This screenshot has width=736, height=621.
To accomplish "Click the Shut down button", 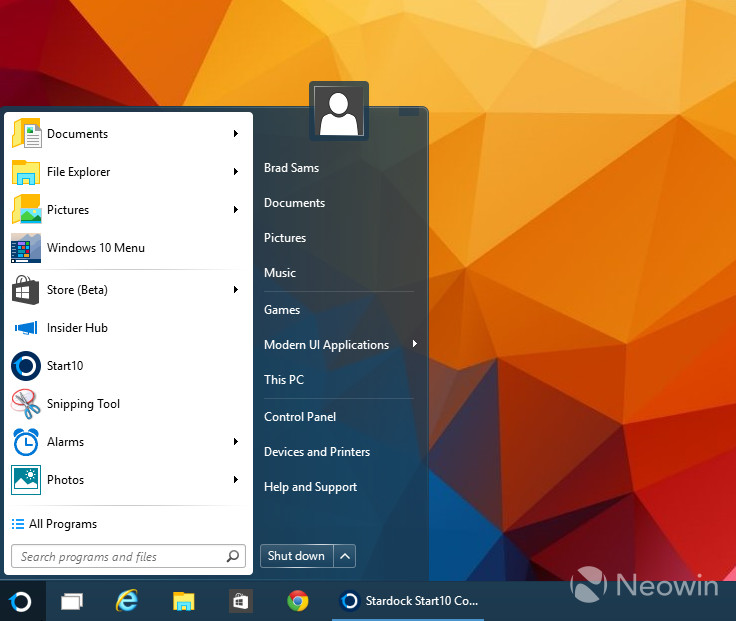I will tap(297, 556).
